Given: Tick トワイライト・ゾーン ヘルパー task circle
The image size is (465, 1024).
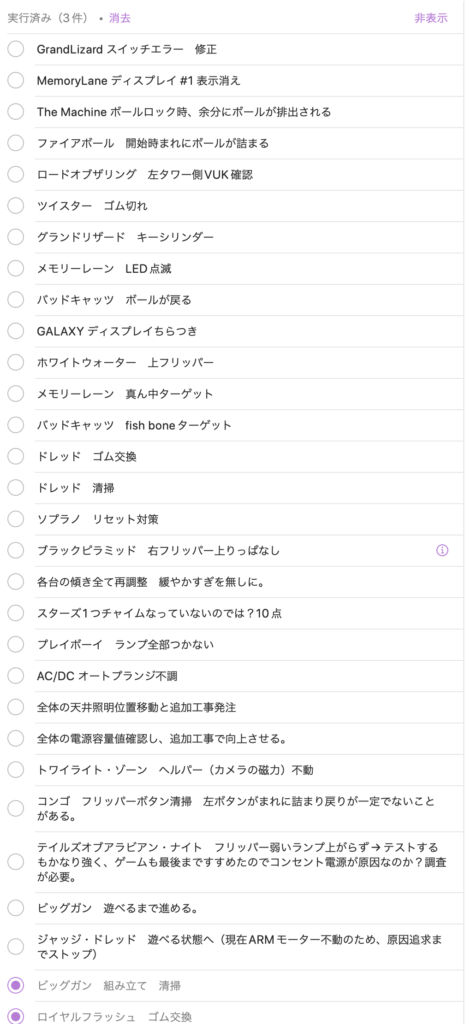Looking at the screenshot, I should click(x=16, y=770).
